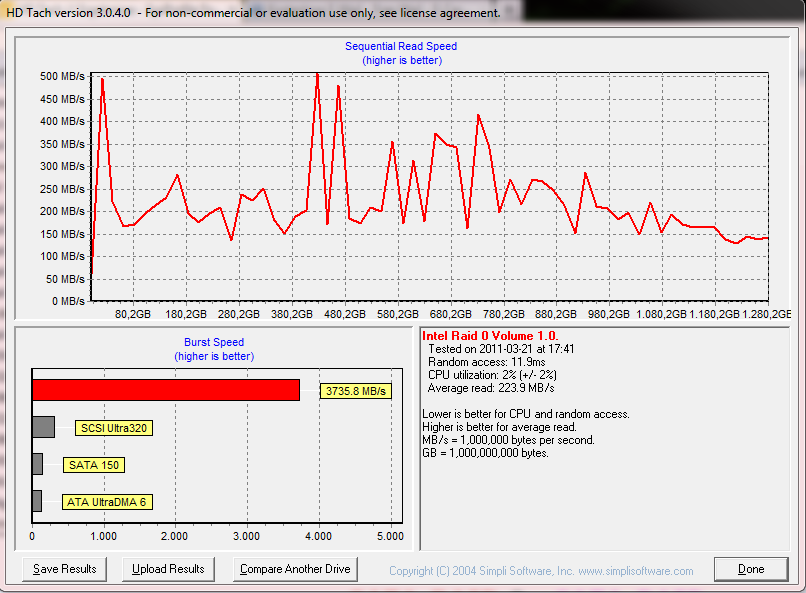806x593 pixels.
Task: Click the 5.000 burst axis label
Action: click(390, 536)
